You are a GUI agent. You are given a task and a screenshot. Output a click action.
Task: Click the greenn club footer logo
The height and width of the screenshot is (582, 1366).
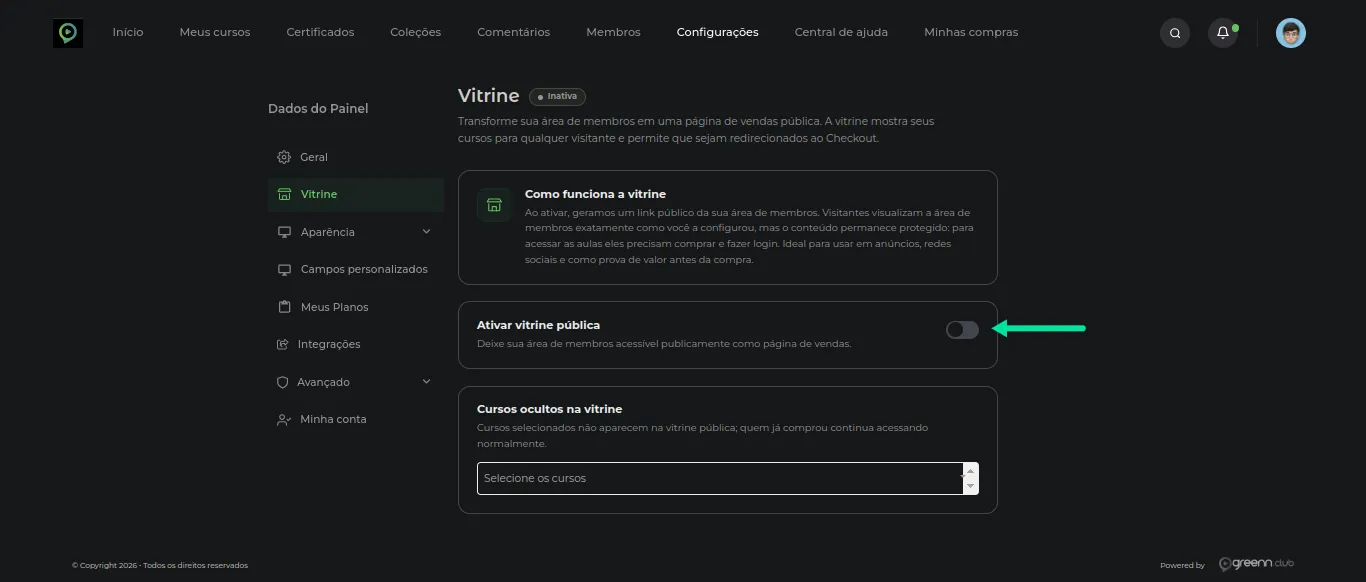tap(1257, 564)
